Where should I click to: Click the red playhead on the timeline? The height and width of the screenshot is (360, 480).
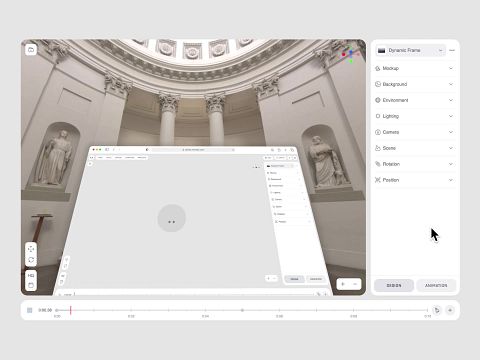pos(71,310)
